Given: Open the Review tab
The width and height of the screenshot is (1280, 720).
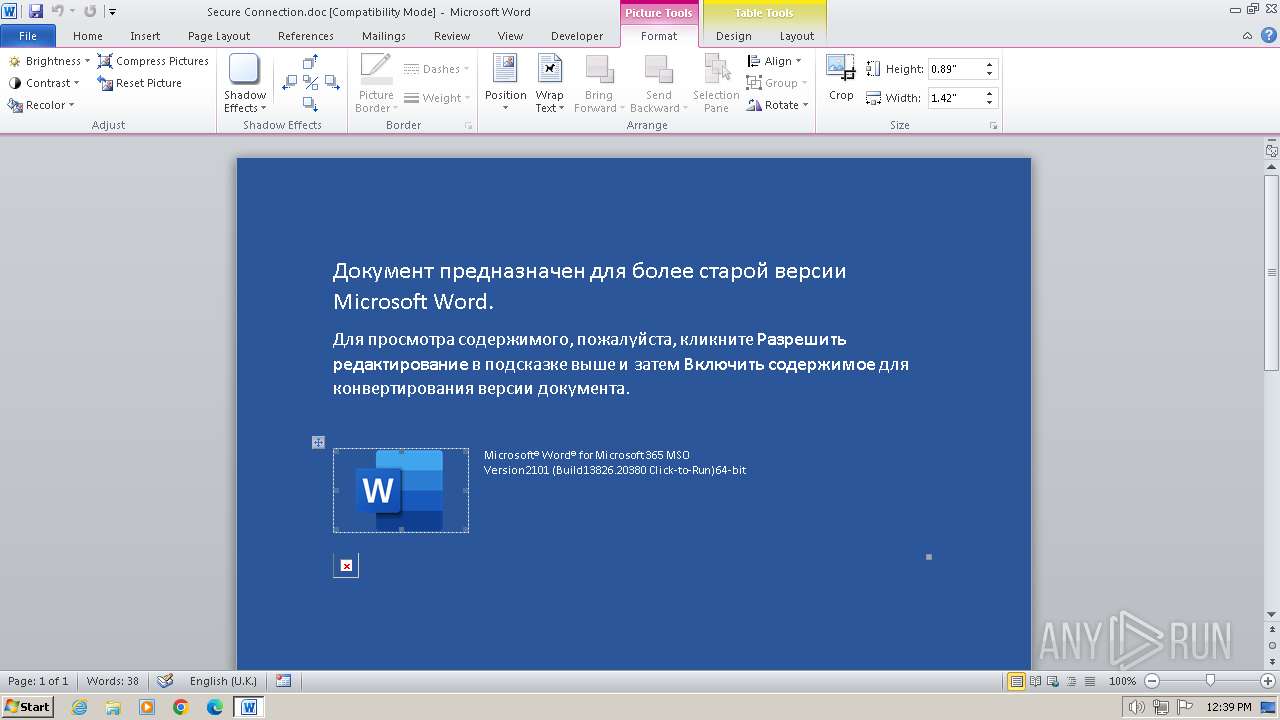Looking at the screenshot, I should [x=452, y=36].
